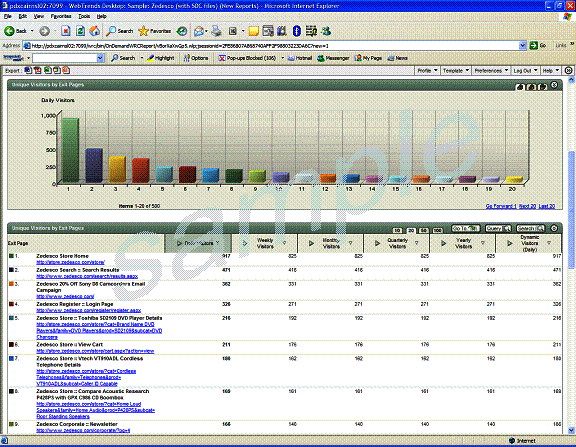Image resolution: width=576 pixels, height=447 pixels.
Task: Open the Tools menu
Action: pyautogui.click(x=84, y=16)
